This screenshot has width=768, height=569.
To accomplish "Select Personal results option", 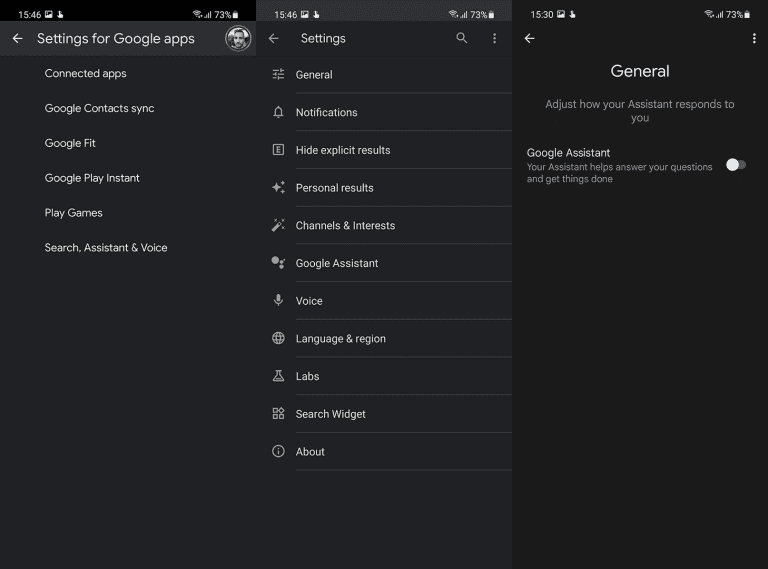I will (x=334, y=188).
